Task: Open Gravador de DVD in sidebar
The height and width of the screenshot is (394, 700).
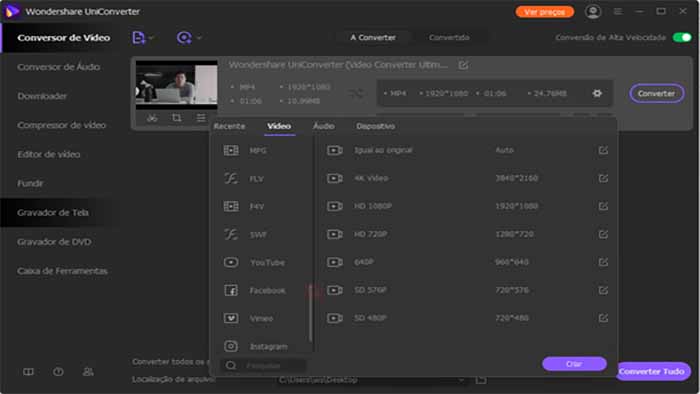Action: (54, 242)
